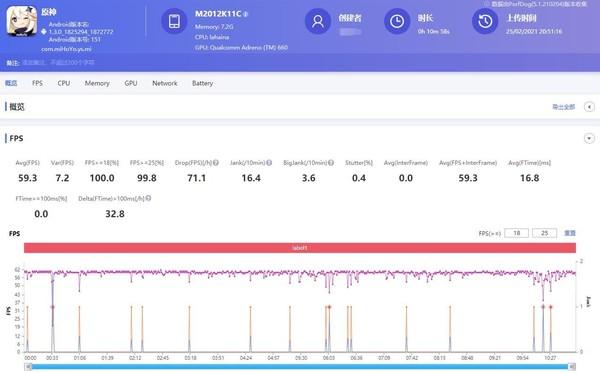Open help icon next to Delta(FTime)>100ms

pyautogui.click(x=148, y=198)
